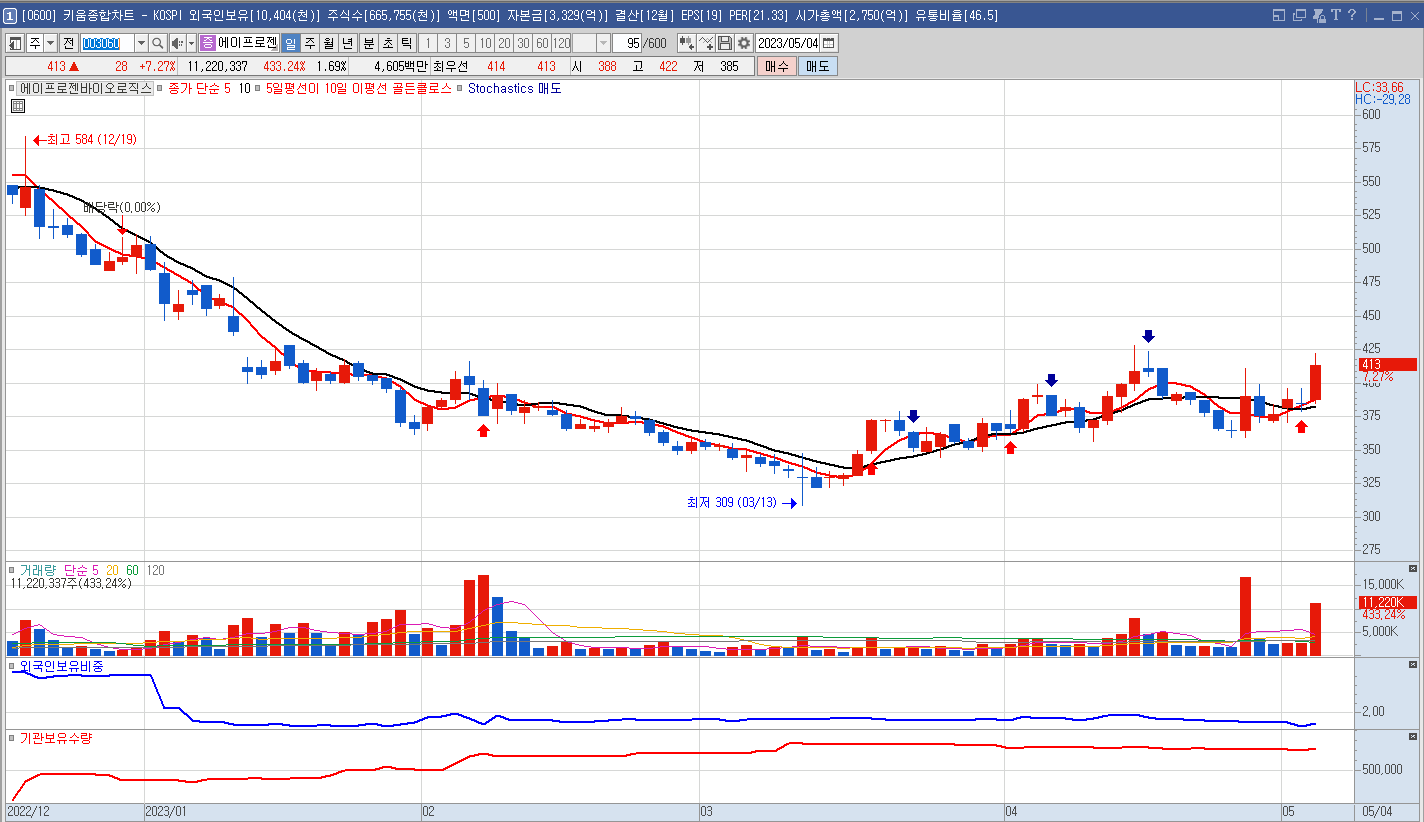This screenshot has width=1424, height=822.
Task: Click the toolbar panel toggle icon at far left
Action: click(16, 43)
